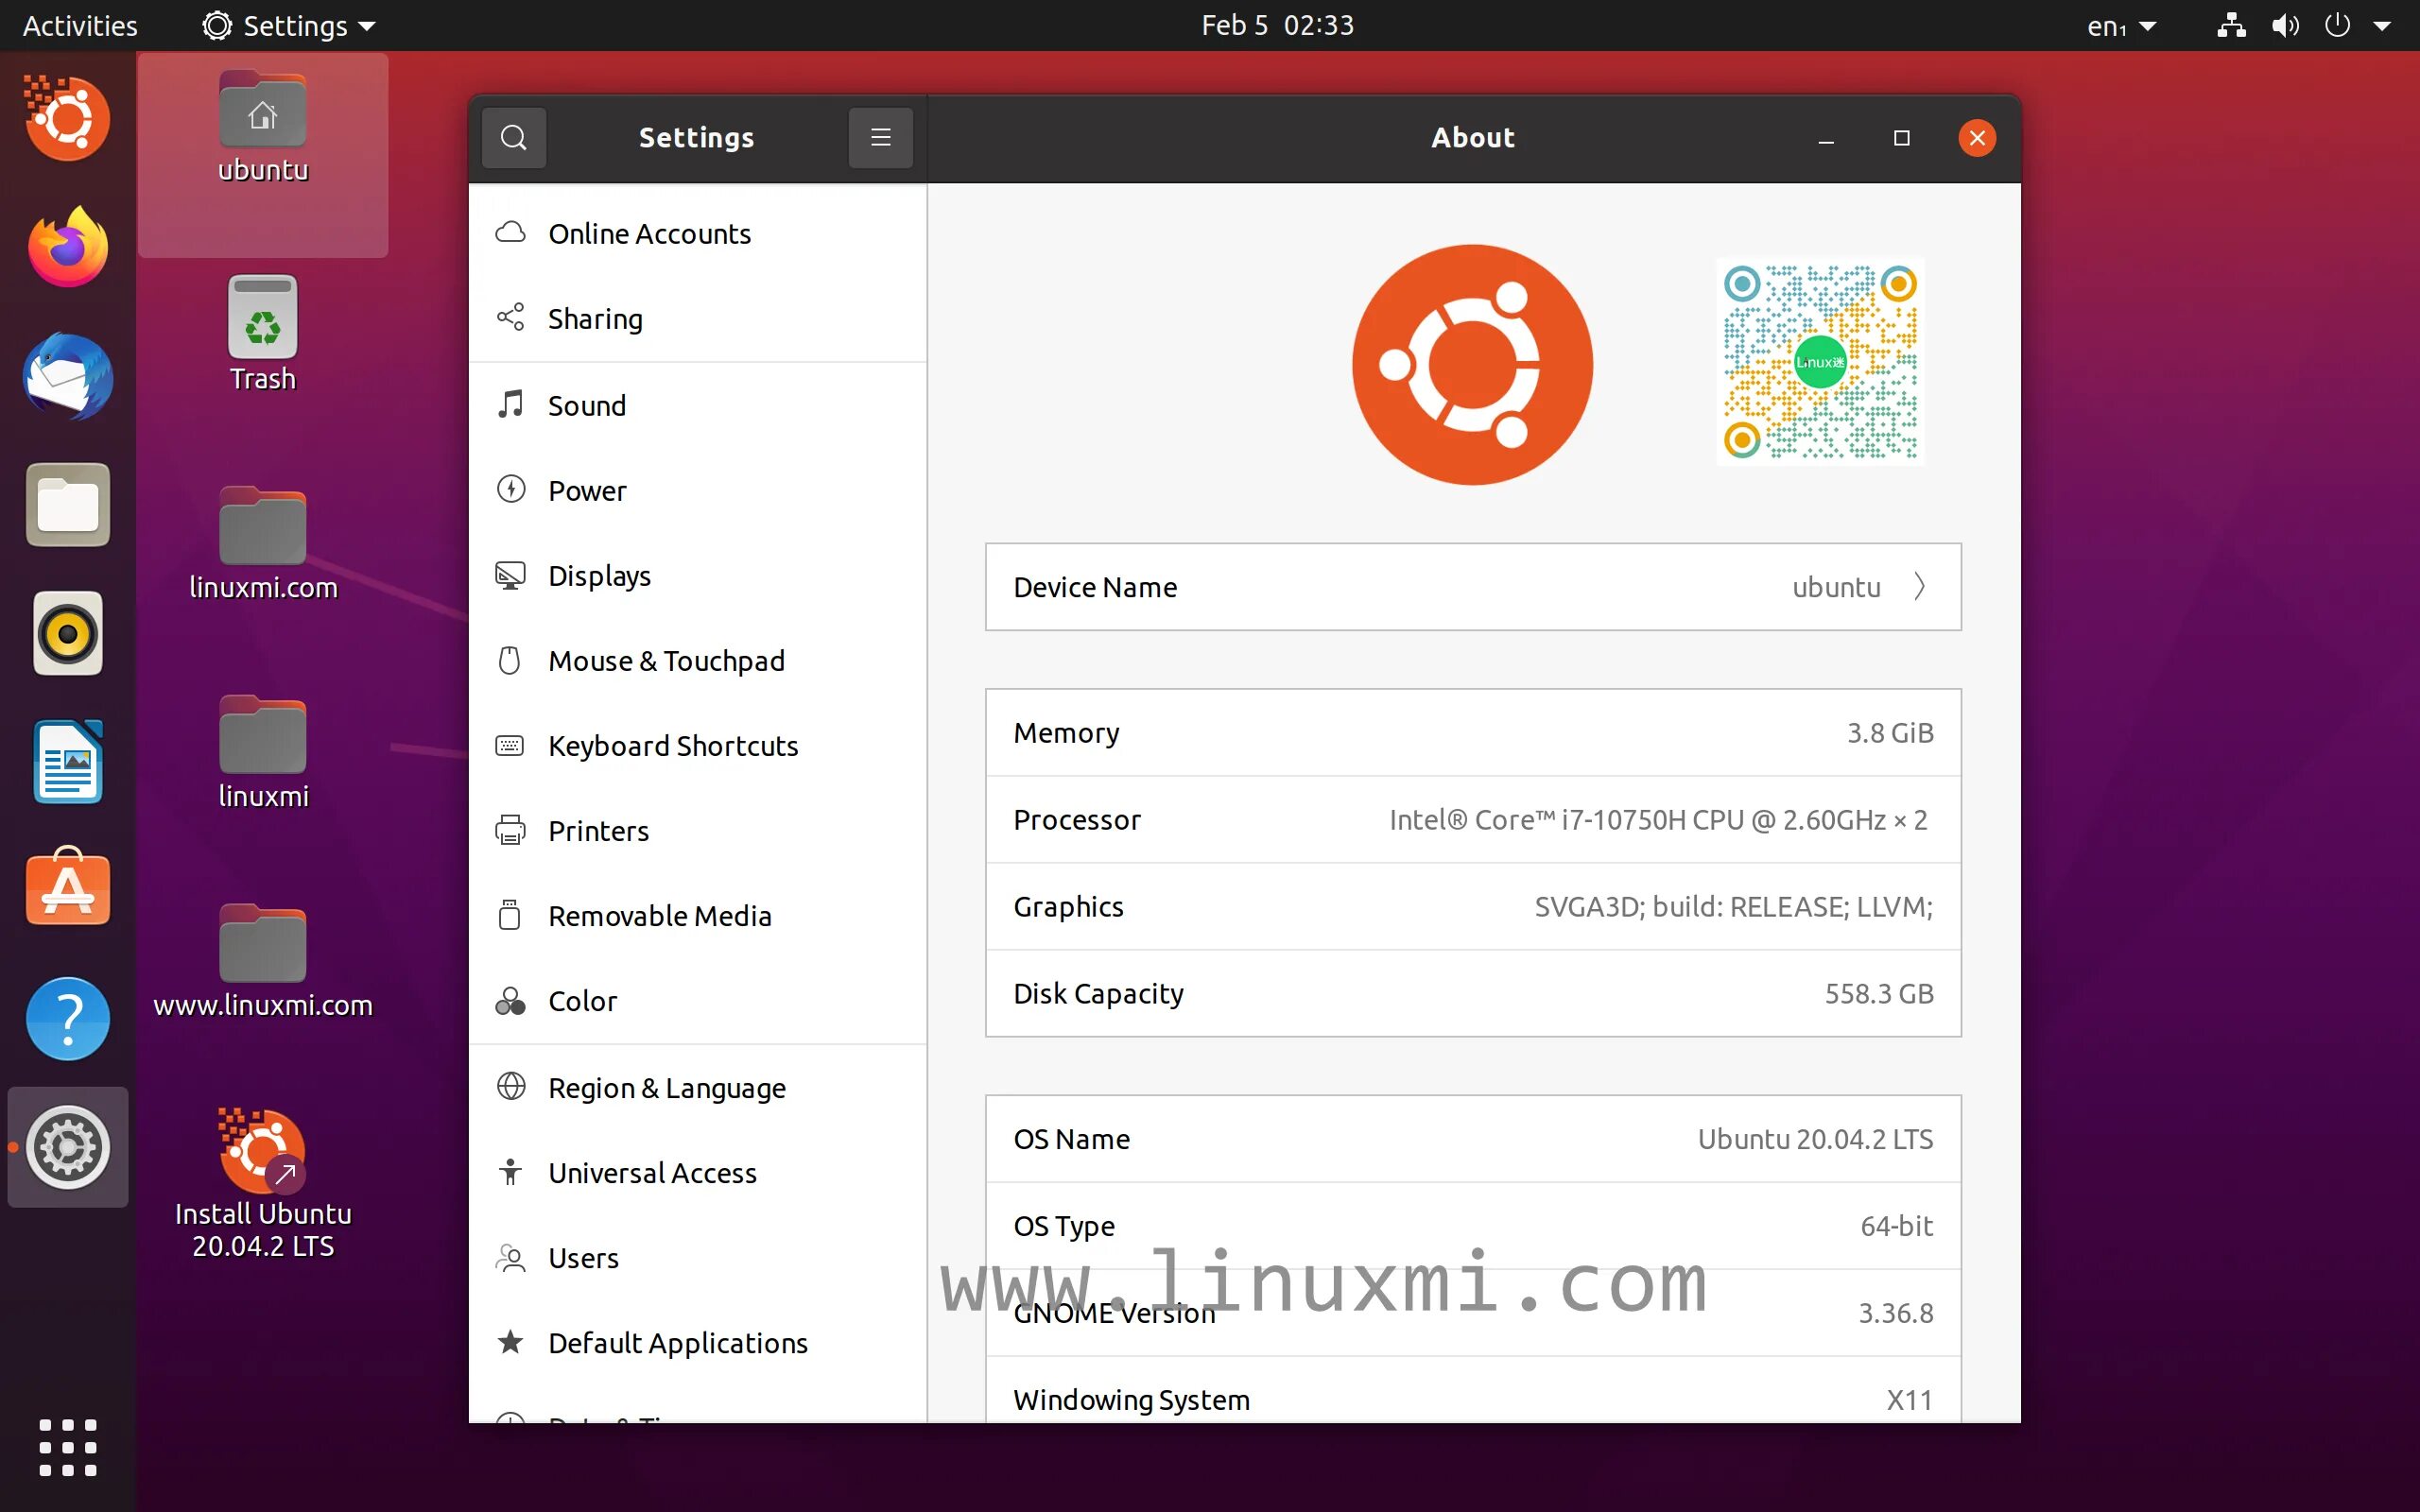Screen dimensions: 2420x1512
Task: Open the hamburger menu in Settings header
Action: point(880,137)
